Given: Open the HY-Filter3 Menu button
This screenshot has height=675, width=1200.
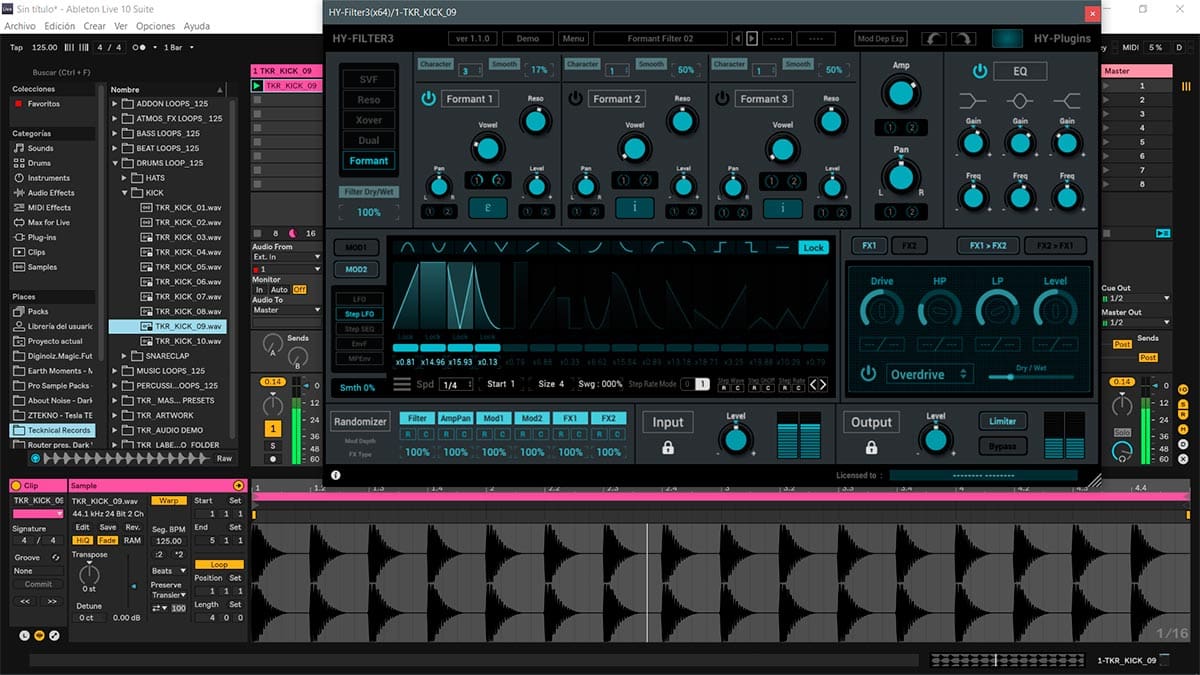Looking at the screenshot, I should (x=573, y=38).
